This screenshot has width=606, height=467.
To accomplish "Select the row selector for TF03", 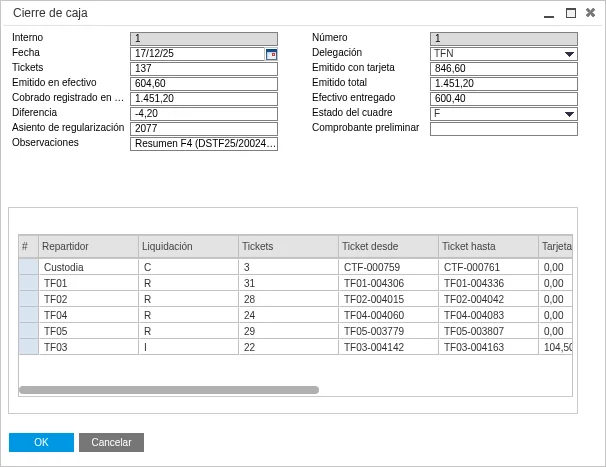I will pos(29,347).
